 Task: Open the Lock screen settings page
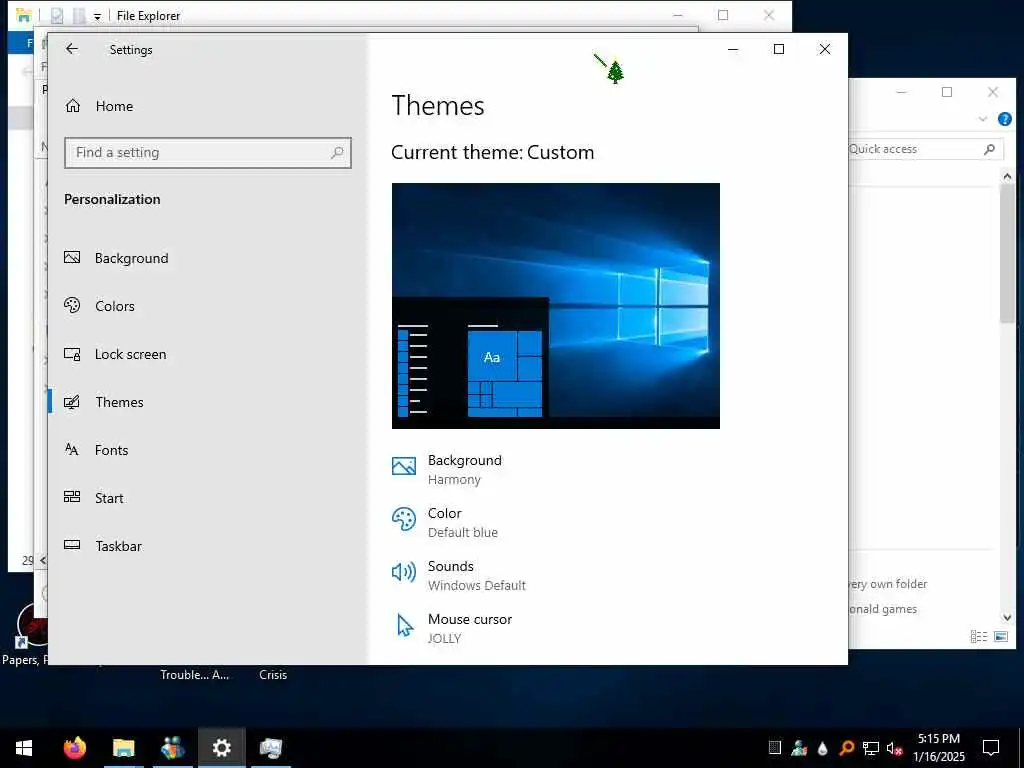point(131,354)
